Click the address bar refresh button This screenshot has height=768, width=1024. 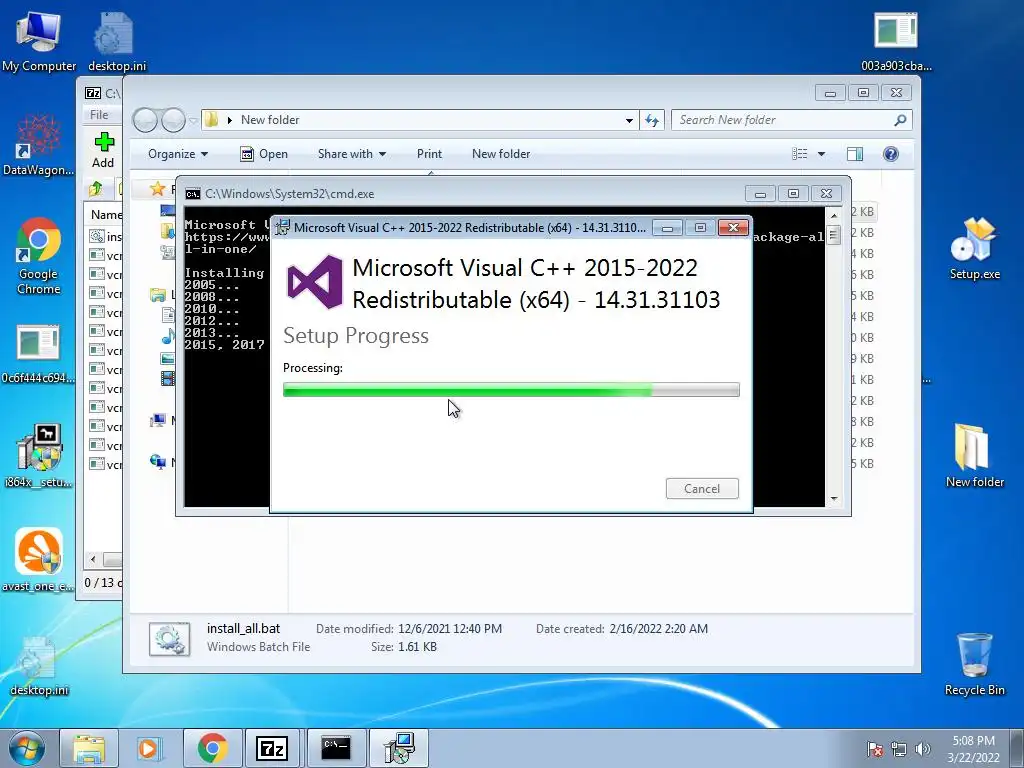click(x=652, y=120)
